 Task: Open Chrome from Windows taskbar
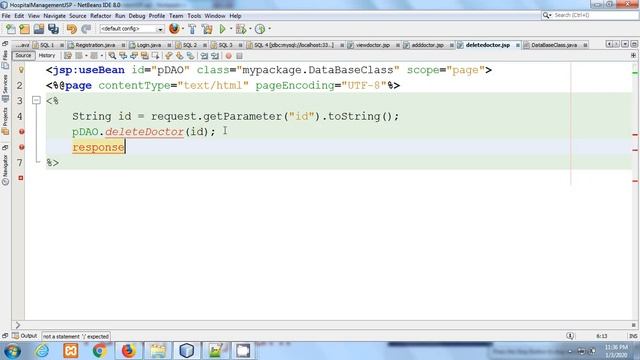[x=100, y=351]
